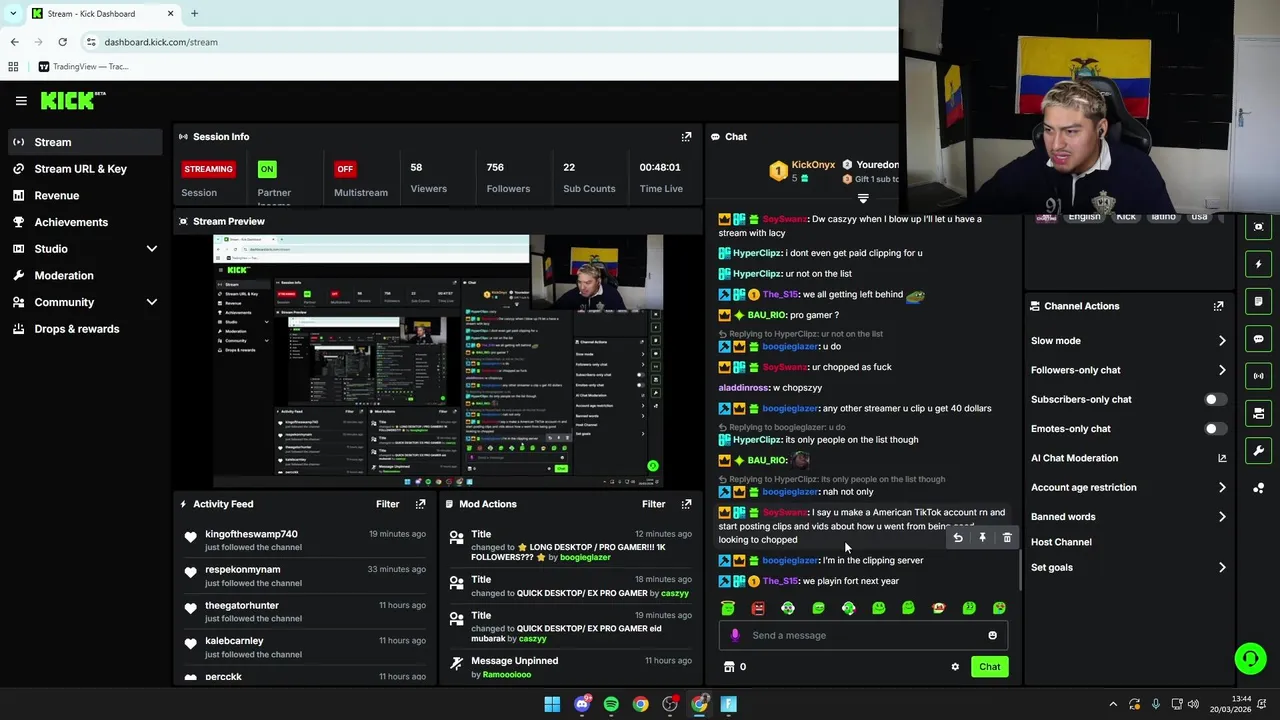Open the emoji picker in message box
1280x720 pixels.
[x=992, y=635]
